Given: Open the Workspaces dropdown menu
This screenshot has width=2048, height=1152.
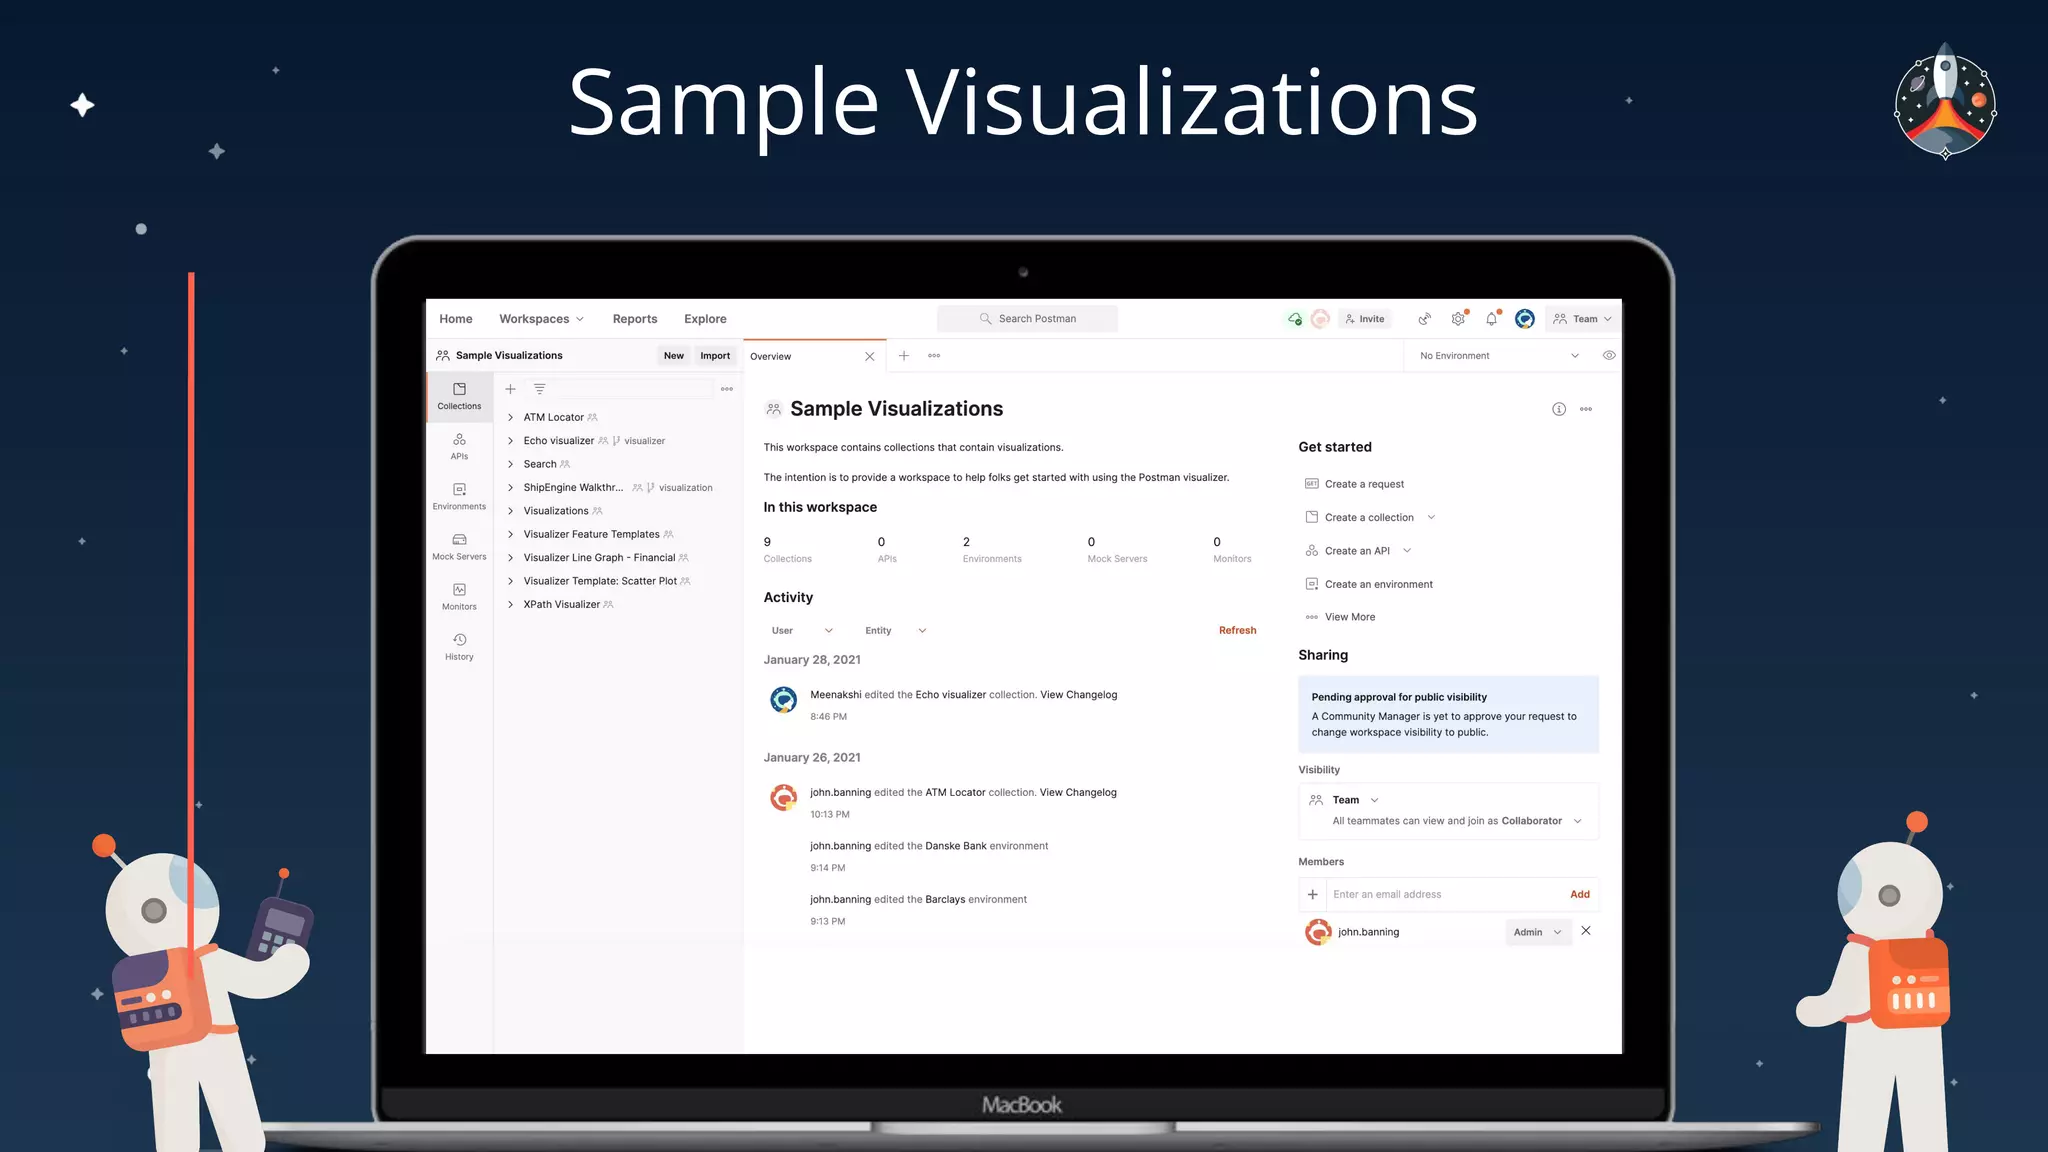Looking at the screenshot, I should coord(541,319).
